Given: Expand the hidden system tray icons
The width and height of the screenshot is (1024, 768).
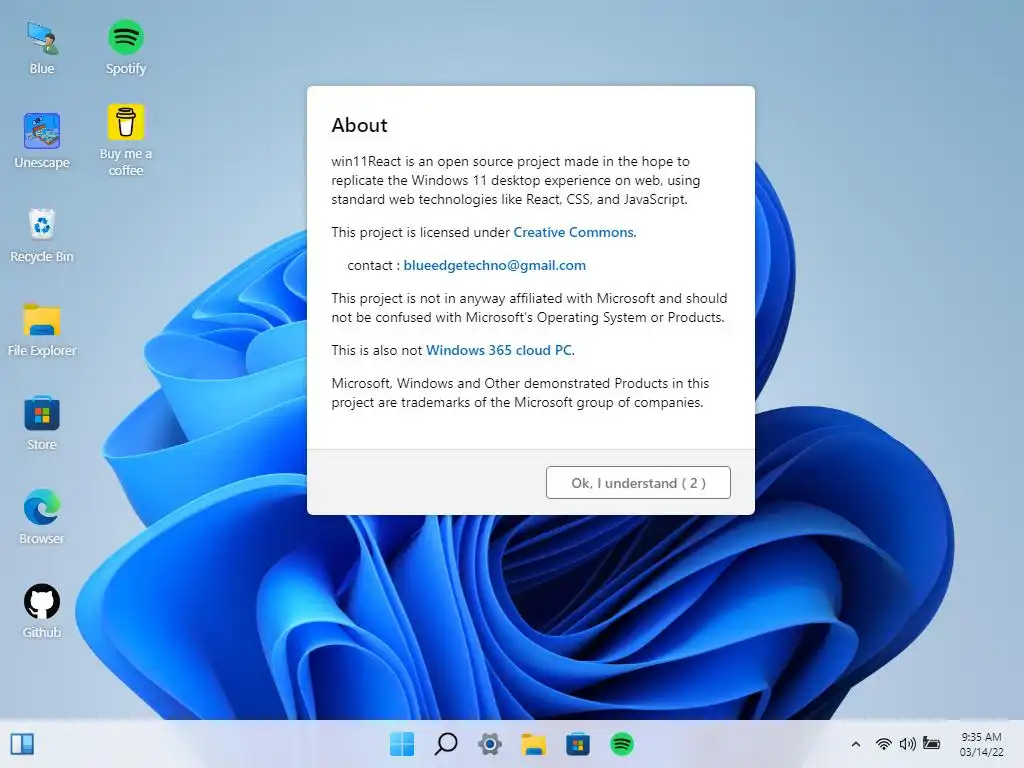Looking at the screenshot, I should [856, 744].
